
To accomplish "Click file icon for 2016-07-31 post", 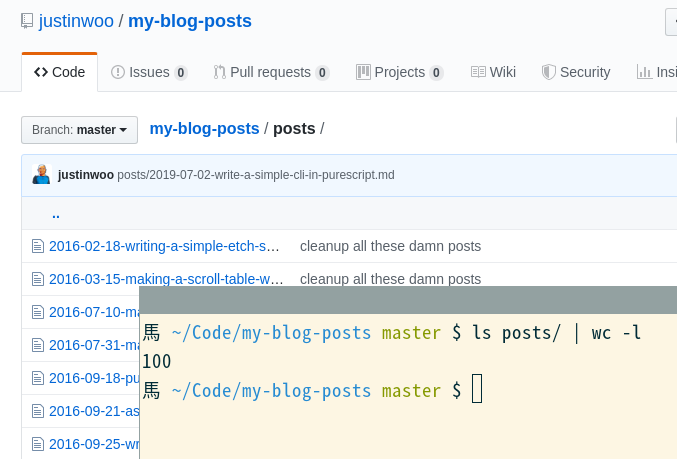I will pos(38,345).
